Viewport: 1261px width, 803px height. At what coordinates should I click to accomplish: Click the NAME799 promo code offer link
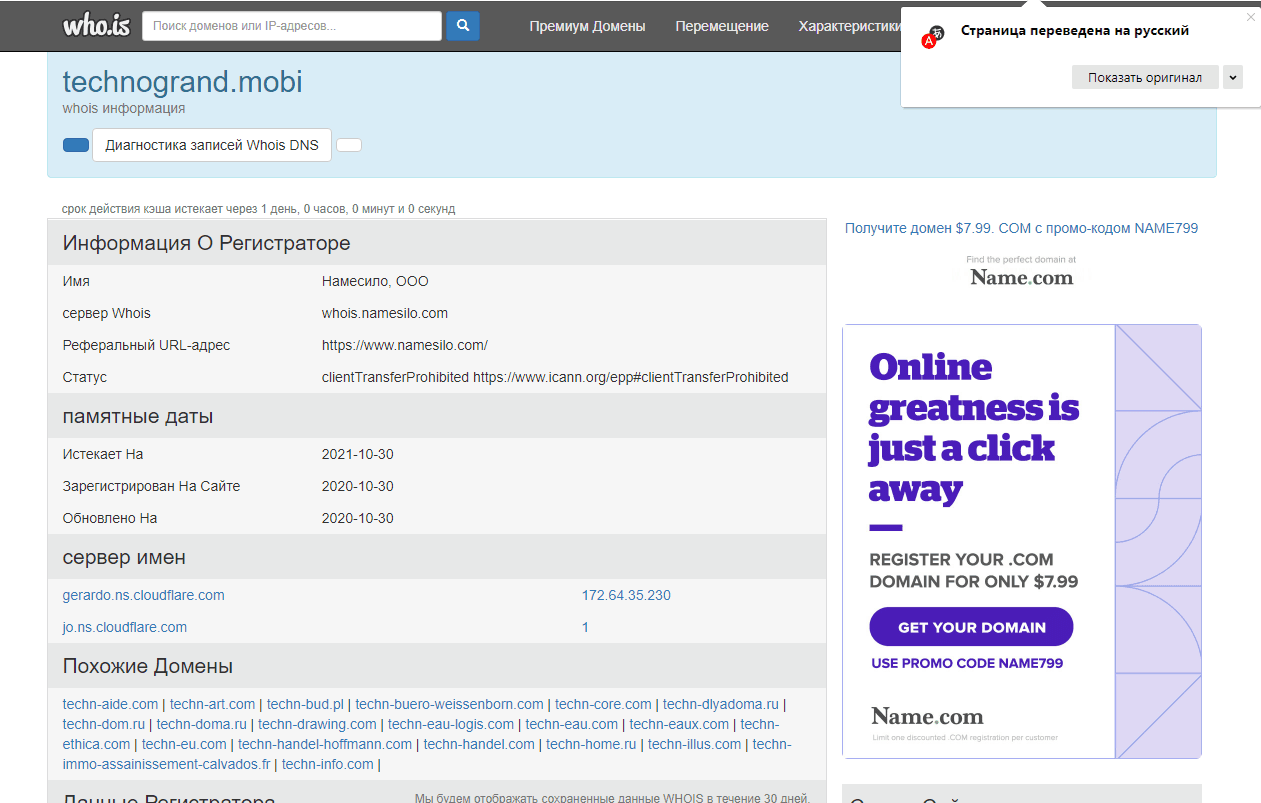click(x=1021, y=228)
